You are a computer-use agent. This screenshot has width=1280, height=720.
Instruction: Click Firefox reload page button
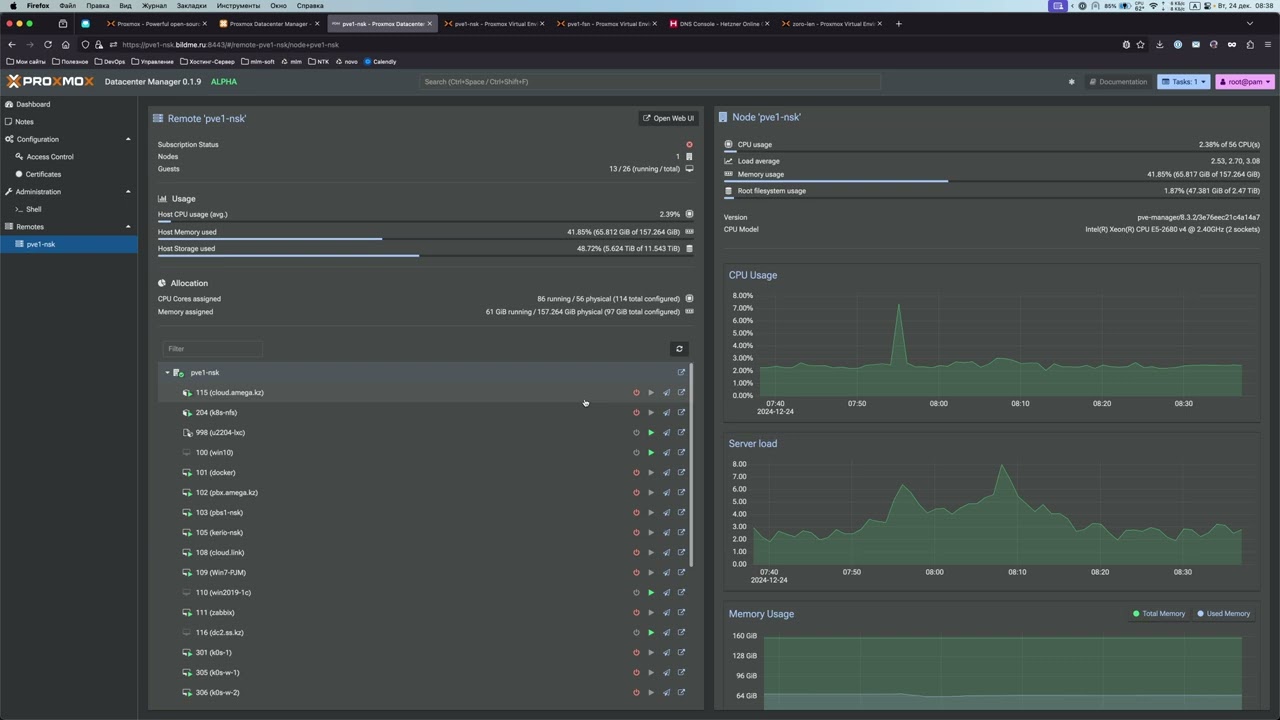coord(47,44)
